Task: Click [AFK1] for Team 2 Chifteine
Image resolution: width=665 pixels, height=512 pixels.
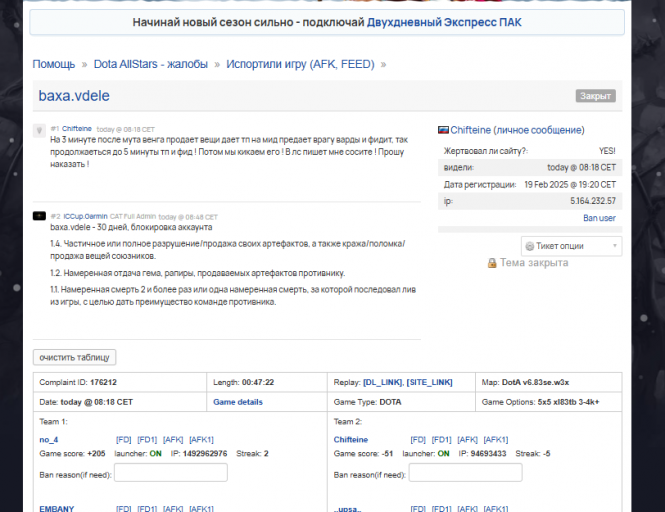Action: (x=496, y=439)
